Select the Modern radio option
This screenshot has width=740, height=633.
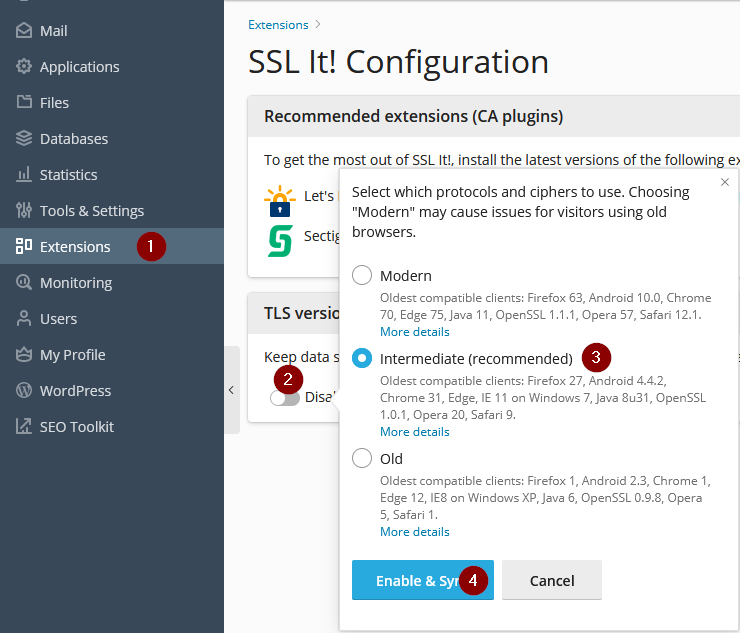click(362, 275)
